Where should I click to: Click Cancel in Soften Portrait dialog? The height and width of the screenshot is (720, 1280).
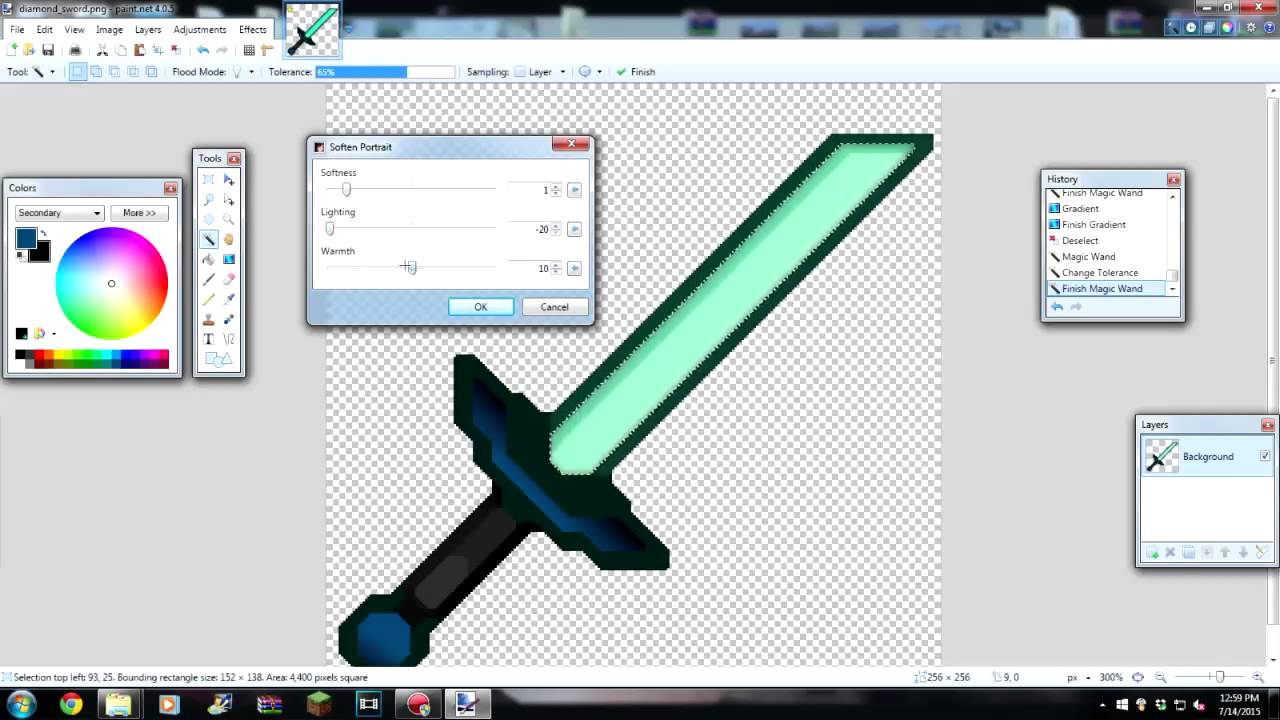point(554,307)
